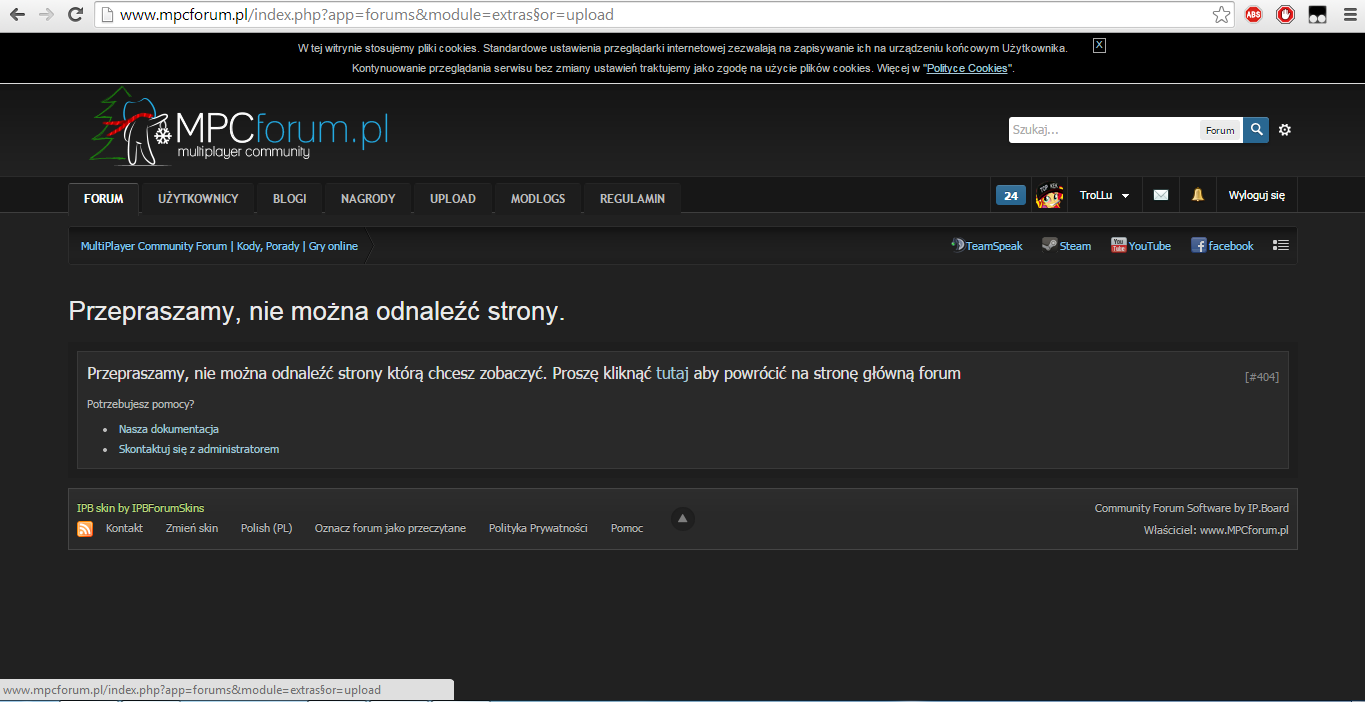
Task: Go to the UPLOAD tab
Action: (x=453, y=198)
